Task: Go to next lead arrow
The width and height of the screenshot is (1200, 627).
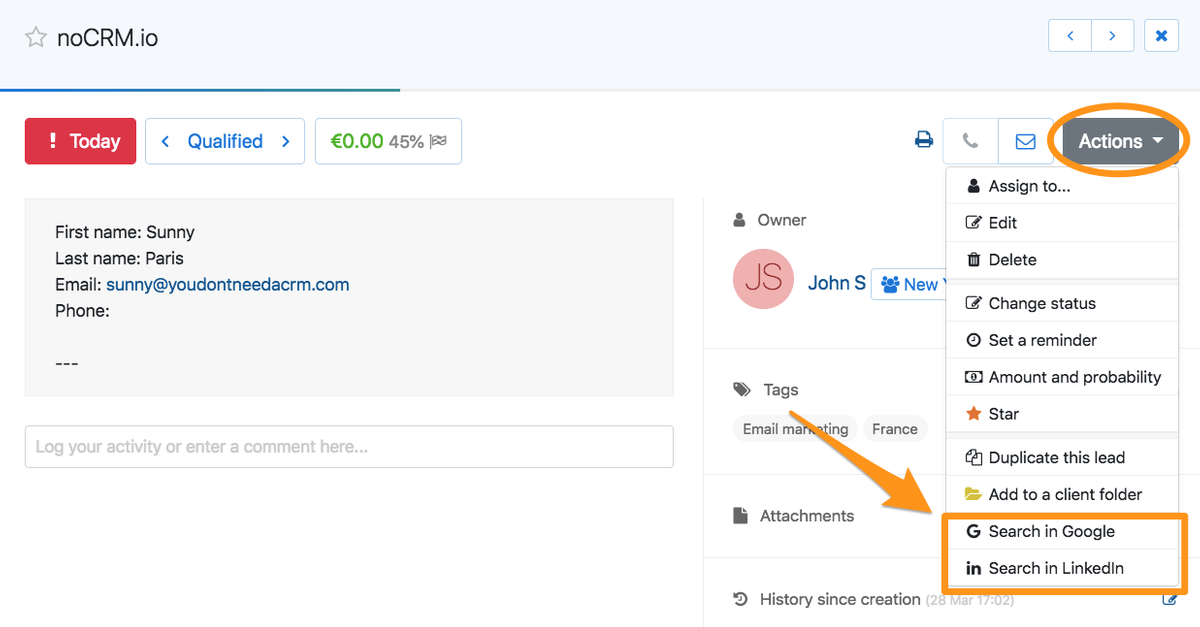Action: click(1113, 36)
